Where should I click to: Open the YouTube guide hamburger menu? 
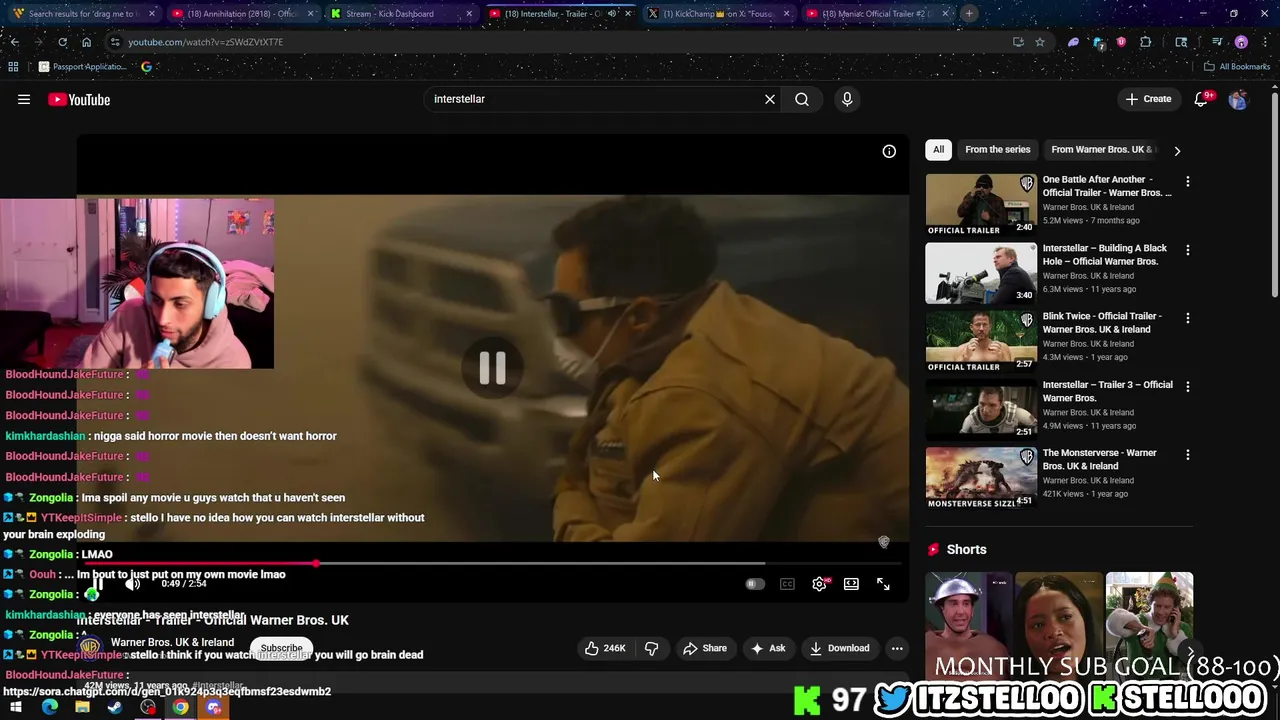24,99
